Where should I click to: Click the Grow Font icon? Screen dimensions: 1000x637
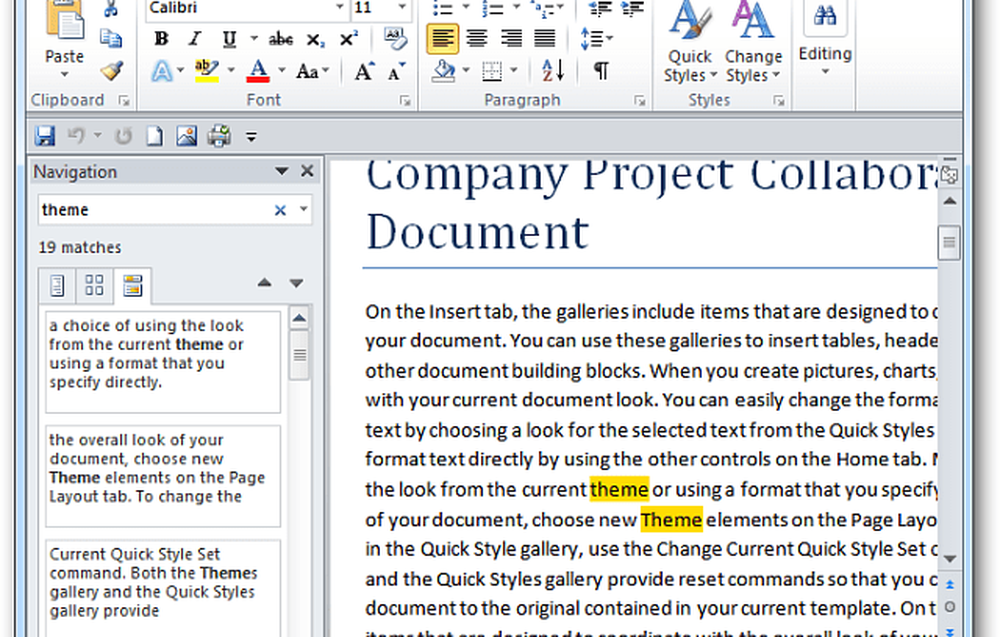(x=364, y=70)
